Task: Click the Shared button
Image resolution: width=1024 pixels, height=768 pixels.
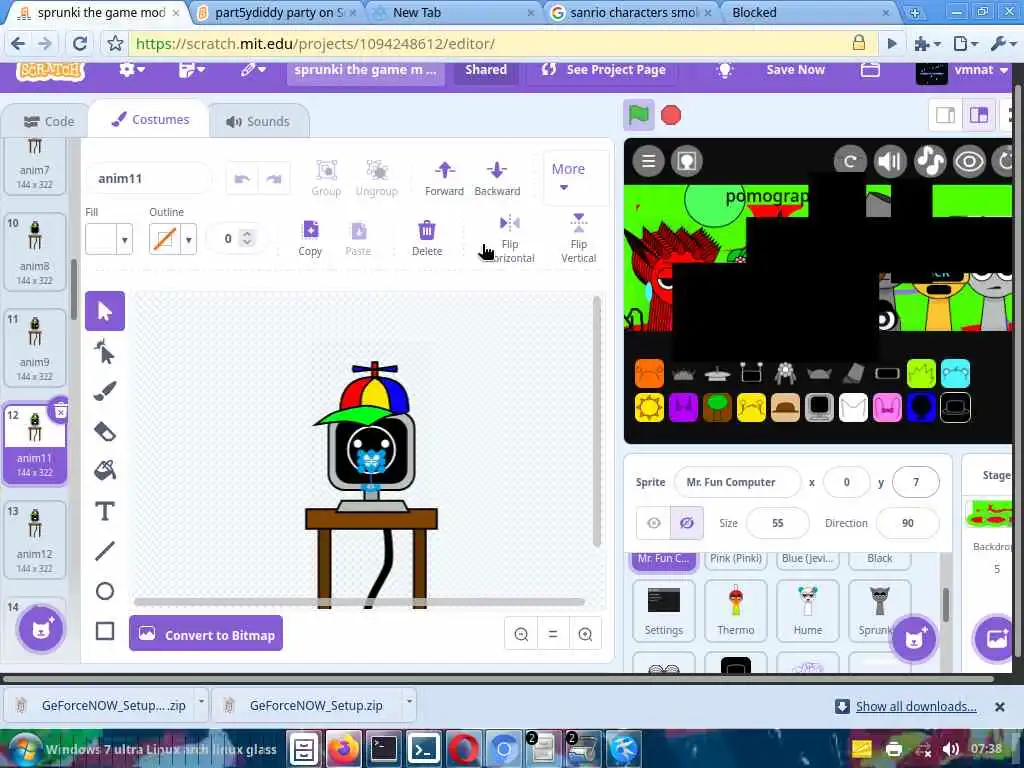Action: (x=486, y=70)
